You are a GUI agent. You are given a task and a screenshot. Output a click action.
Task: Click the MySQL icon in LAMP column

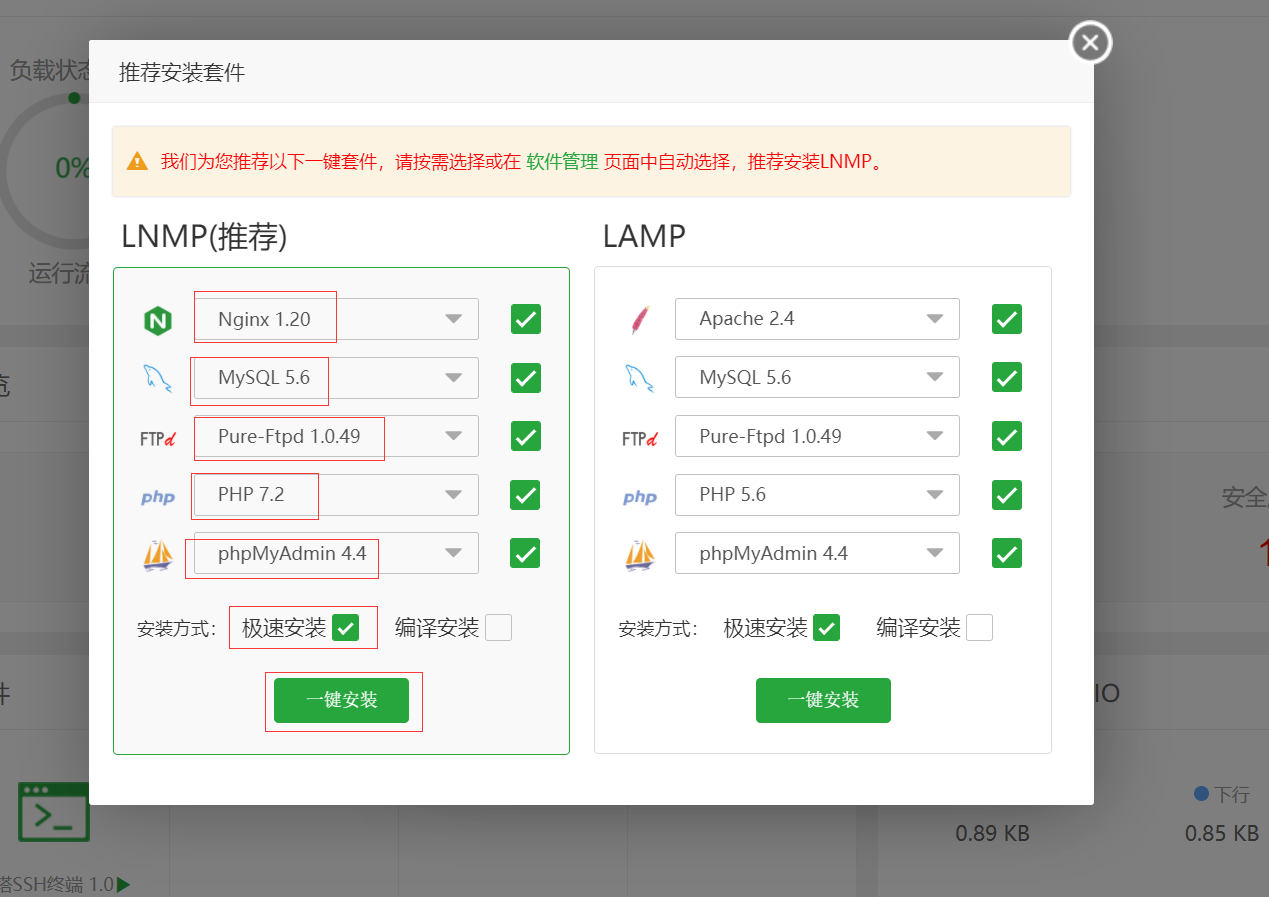(639, 377)
